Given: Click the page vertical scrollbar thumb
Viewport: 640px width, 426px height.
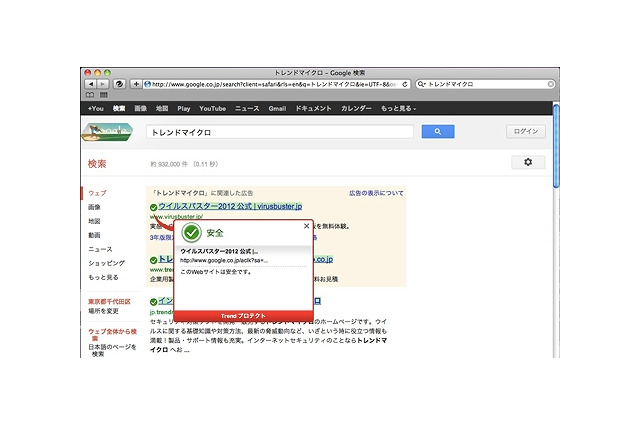Looking at the screenshot, I should [x=556, y=146].
